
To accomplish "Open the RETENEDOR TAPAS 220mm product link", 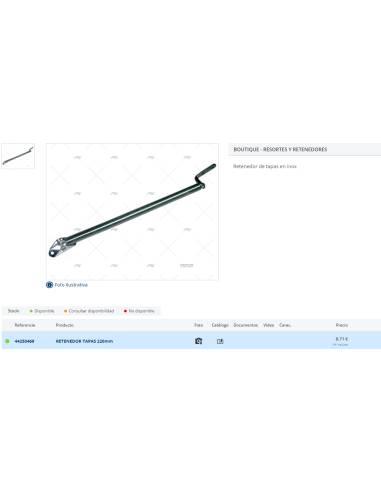I will pos(84,341).
